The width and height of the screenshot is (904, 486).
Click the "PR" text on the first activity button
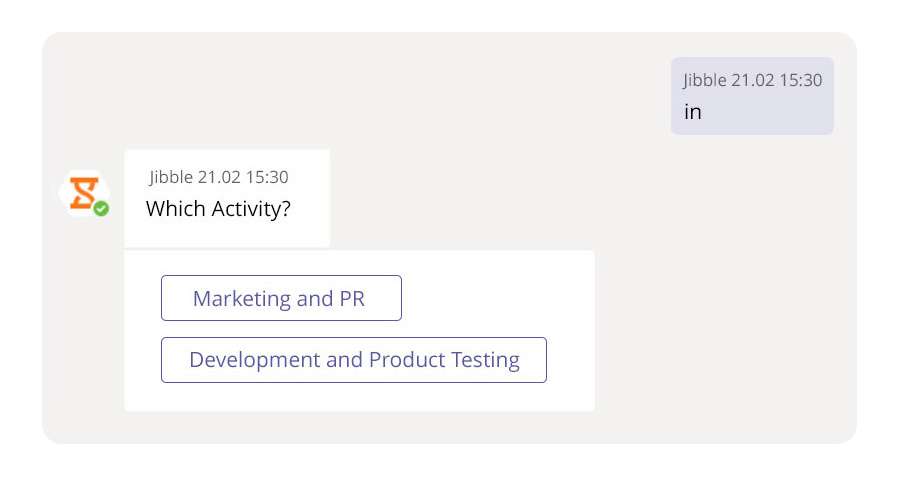pos(351,298)
